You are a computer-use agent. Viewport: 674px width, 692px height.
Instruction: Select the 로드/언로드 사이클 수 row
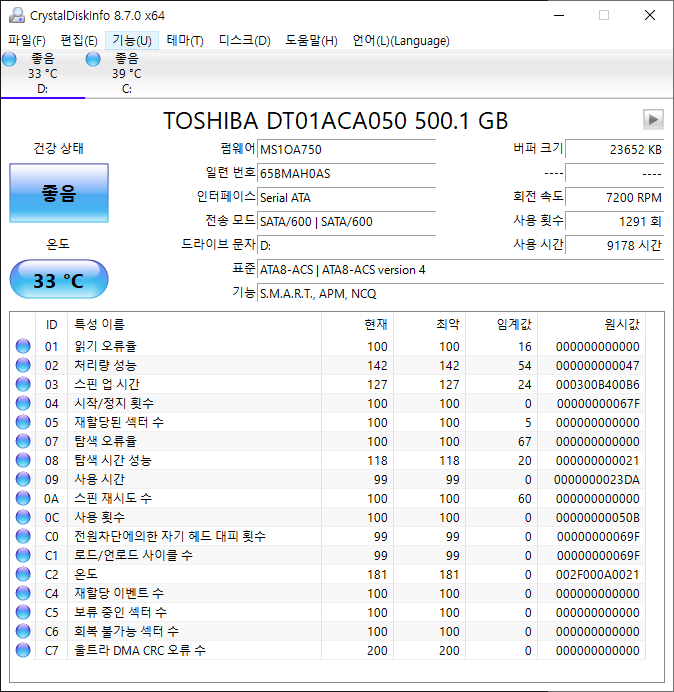(328, 555)
